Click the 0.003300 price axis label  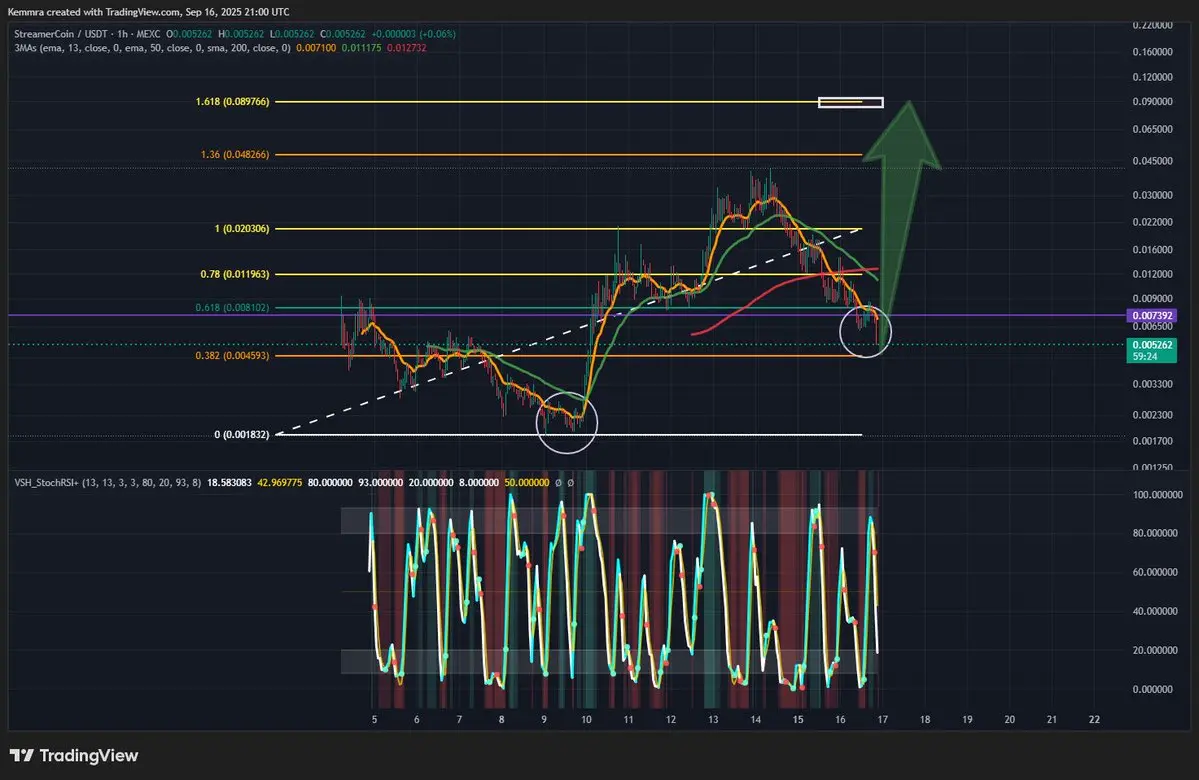click(1152, 384)
